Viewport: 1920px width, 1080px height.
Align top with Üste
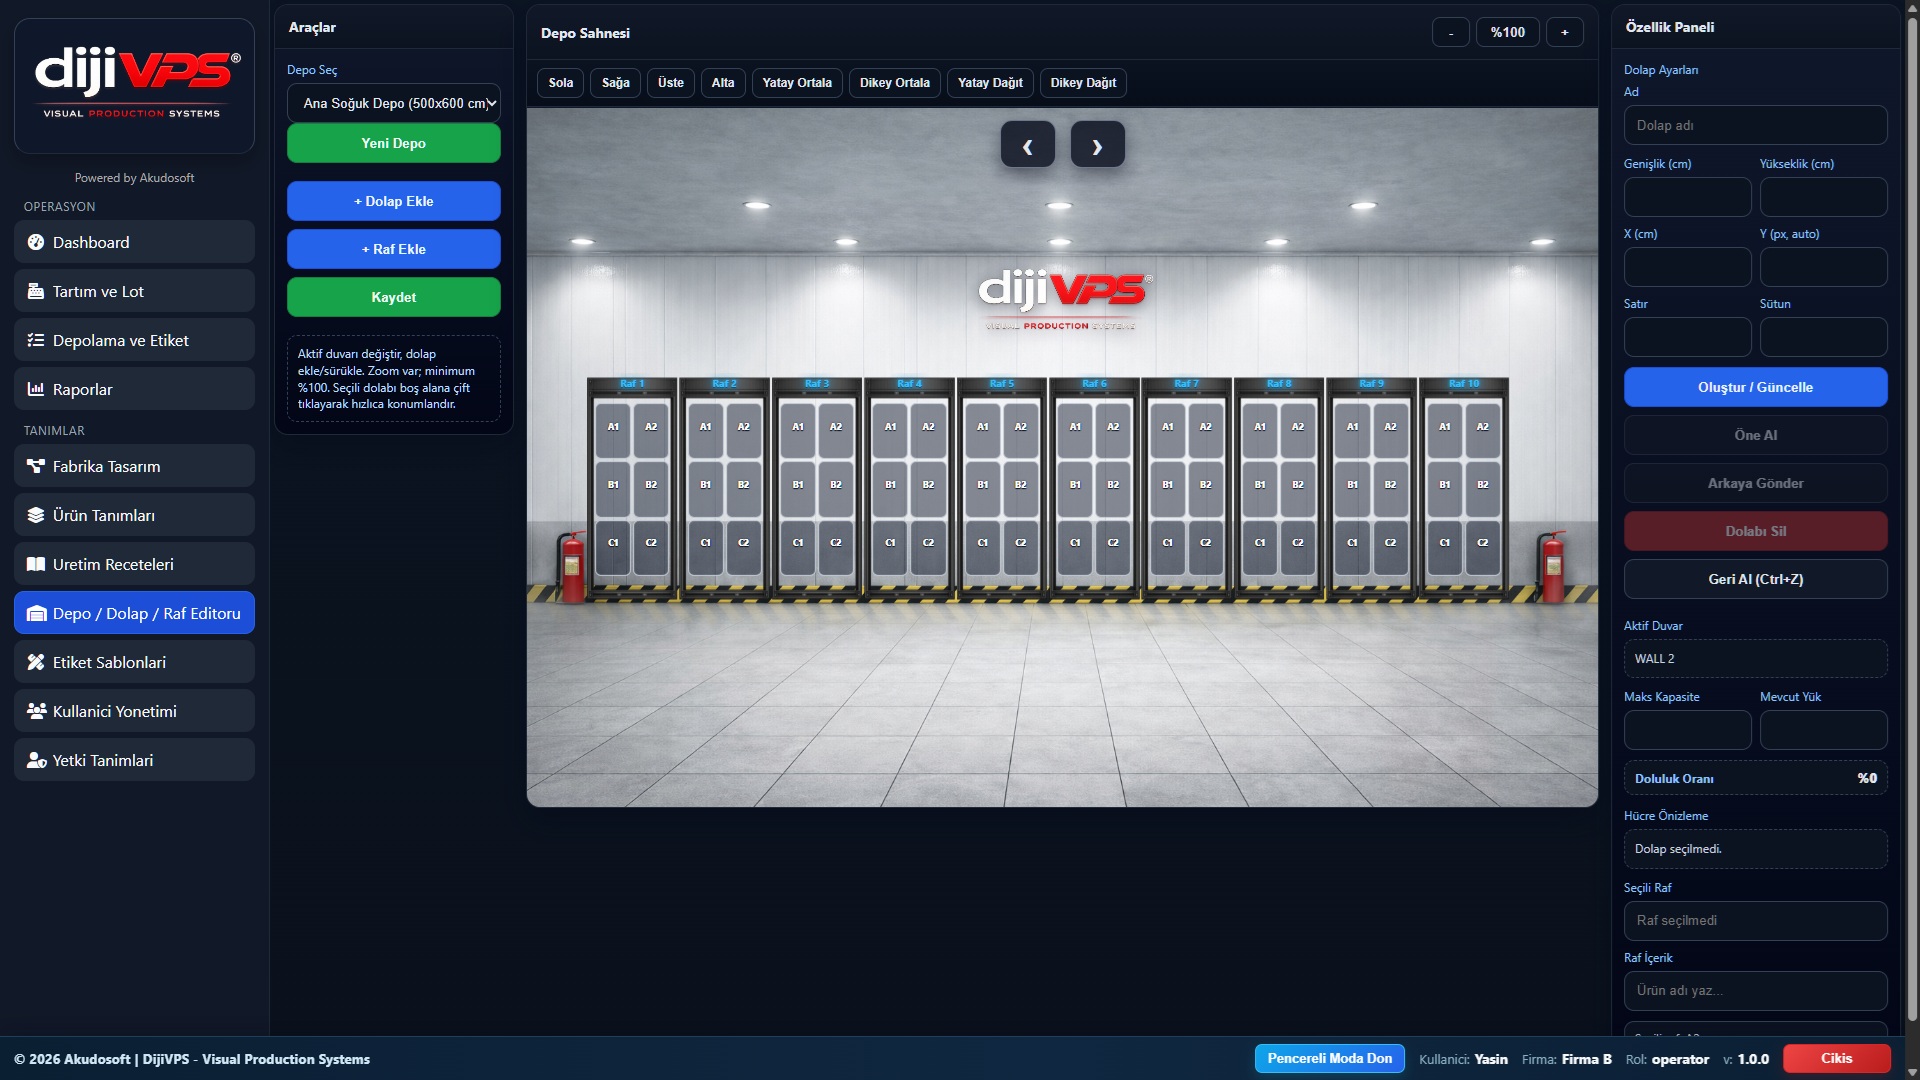671,83
